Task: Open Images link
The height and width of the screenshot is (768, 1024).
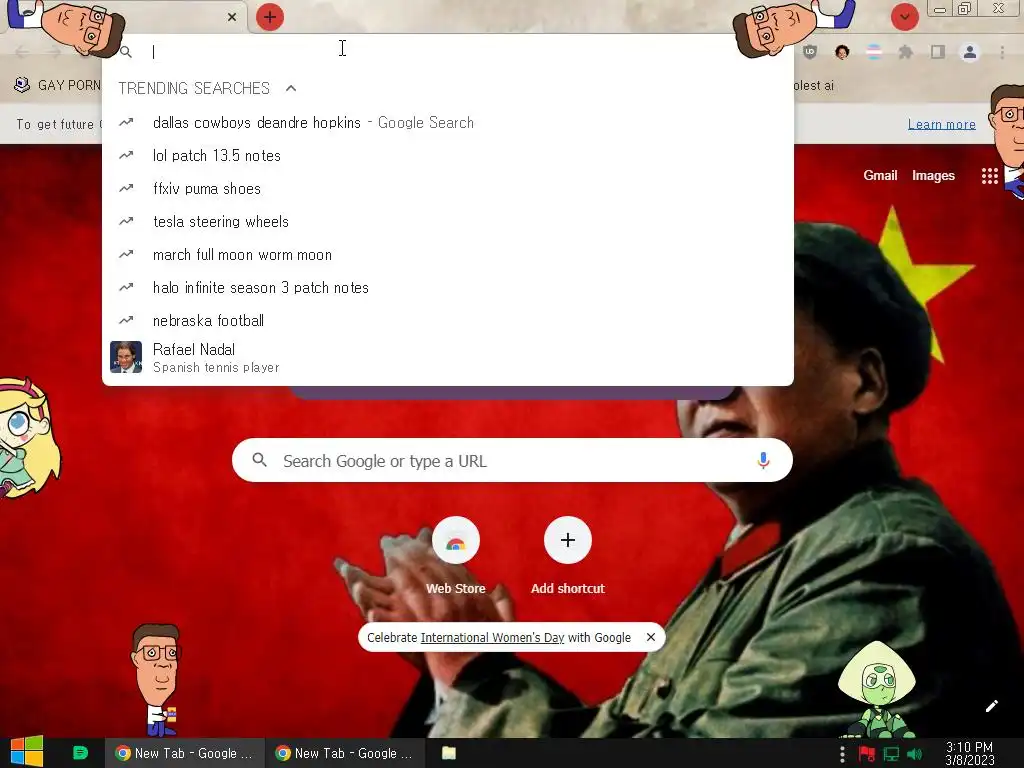Action: point(933,175)
